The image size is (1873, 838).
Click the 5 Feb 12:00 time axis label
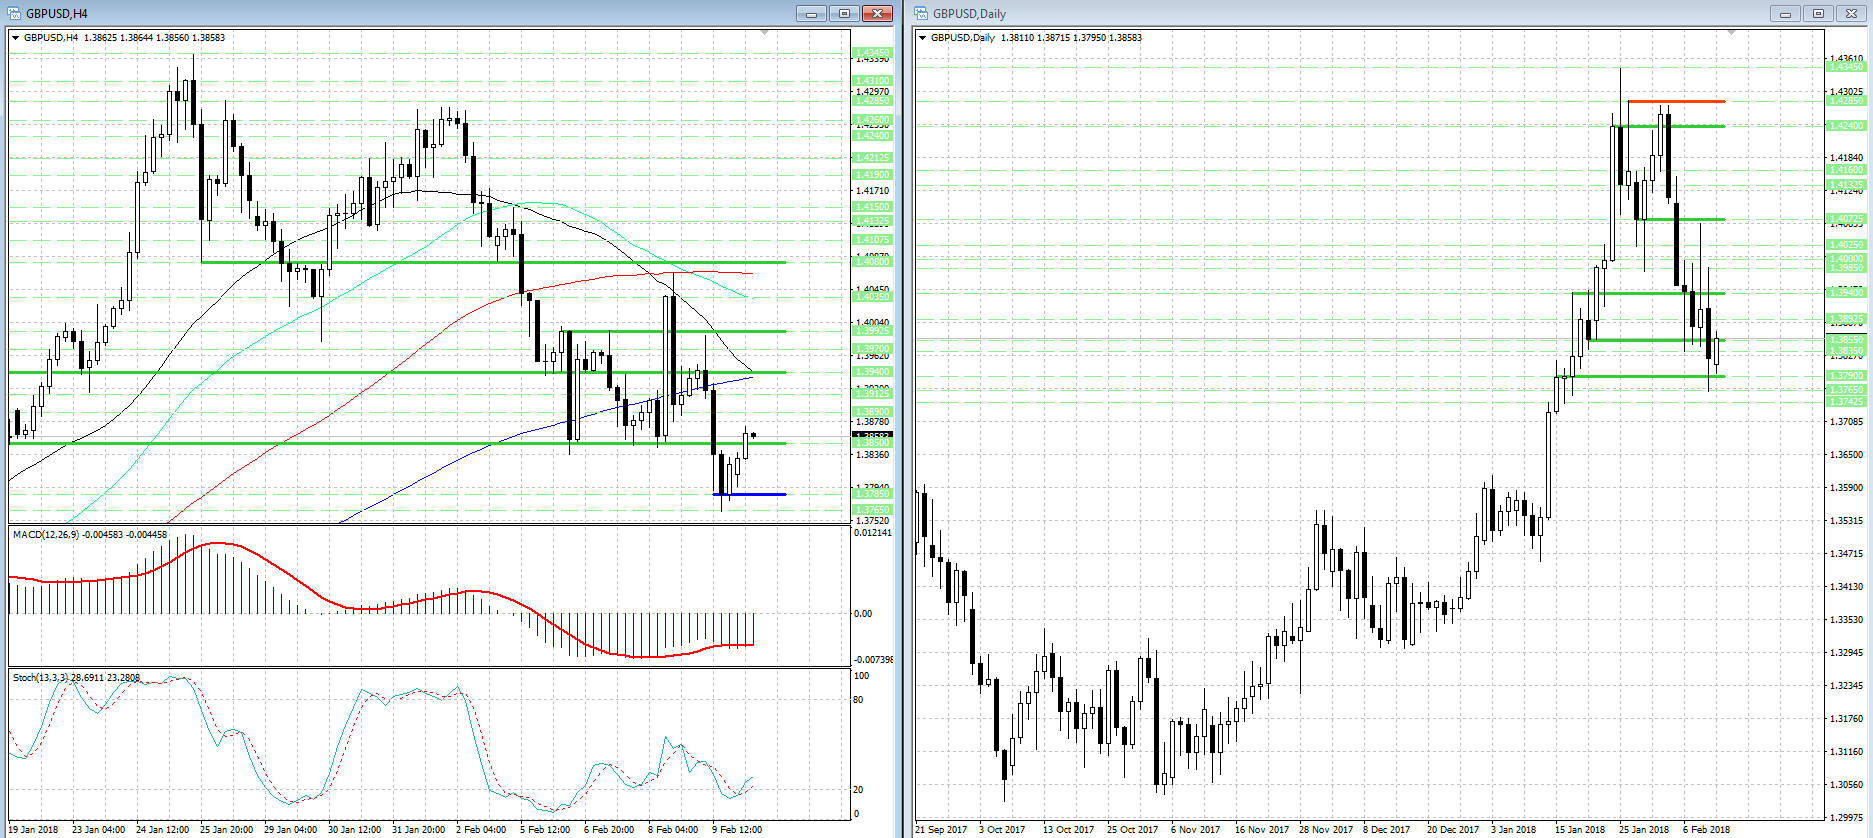(545, 829)
